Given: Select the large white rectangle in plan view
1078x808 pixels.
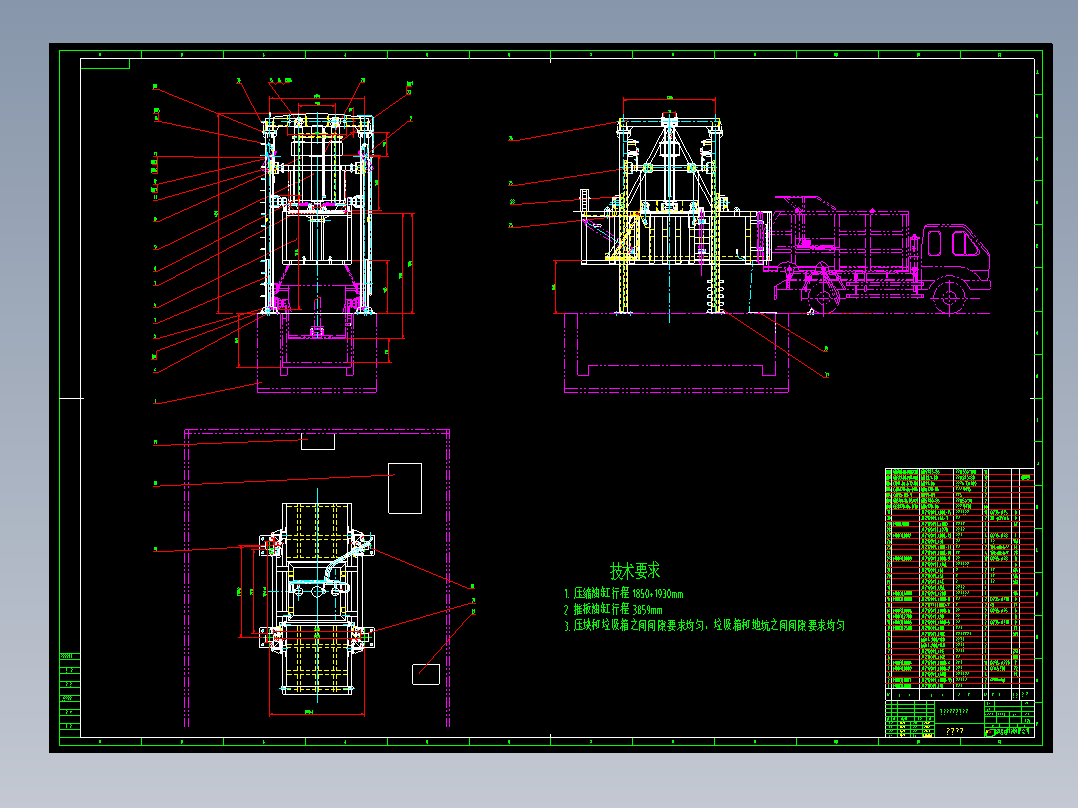Looking at the screenshot, I should coord(405,488).
